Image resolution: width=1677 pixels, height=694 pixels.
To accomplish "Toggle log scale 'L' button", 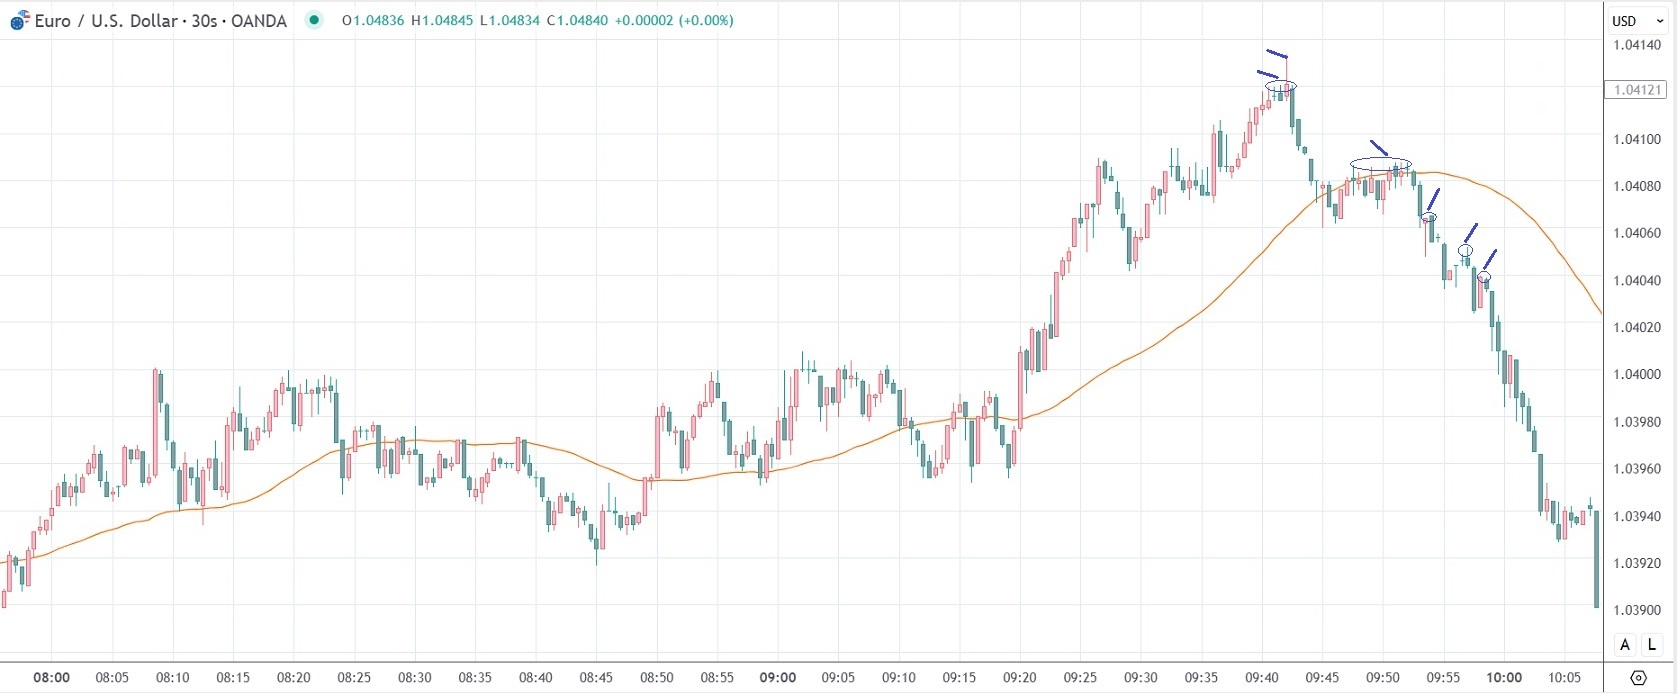I will pyautogui.click(x=1652, y=645).
